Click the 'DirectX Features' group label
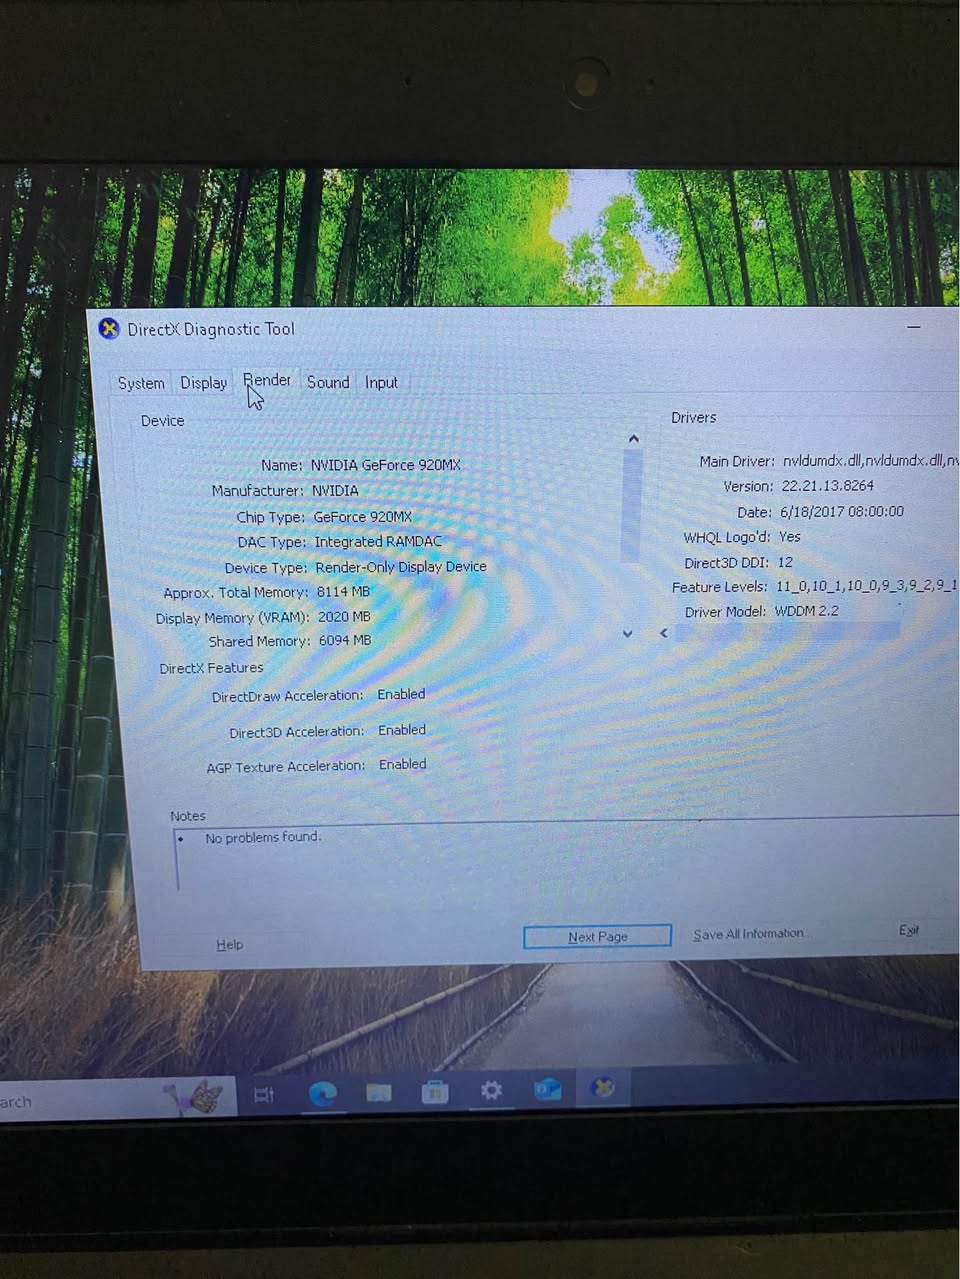960x1279 pixels. [212, 668]
